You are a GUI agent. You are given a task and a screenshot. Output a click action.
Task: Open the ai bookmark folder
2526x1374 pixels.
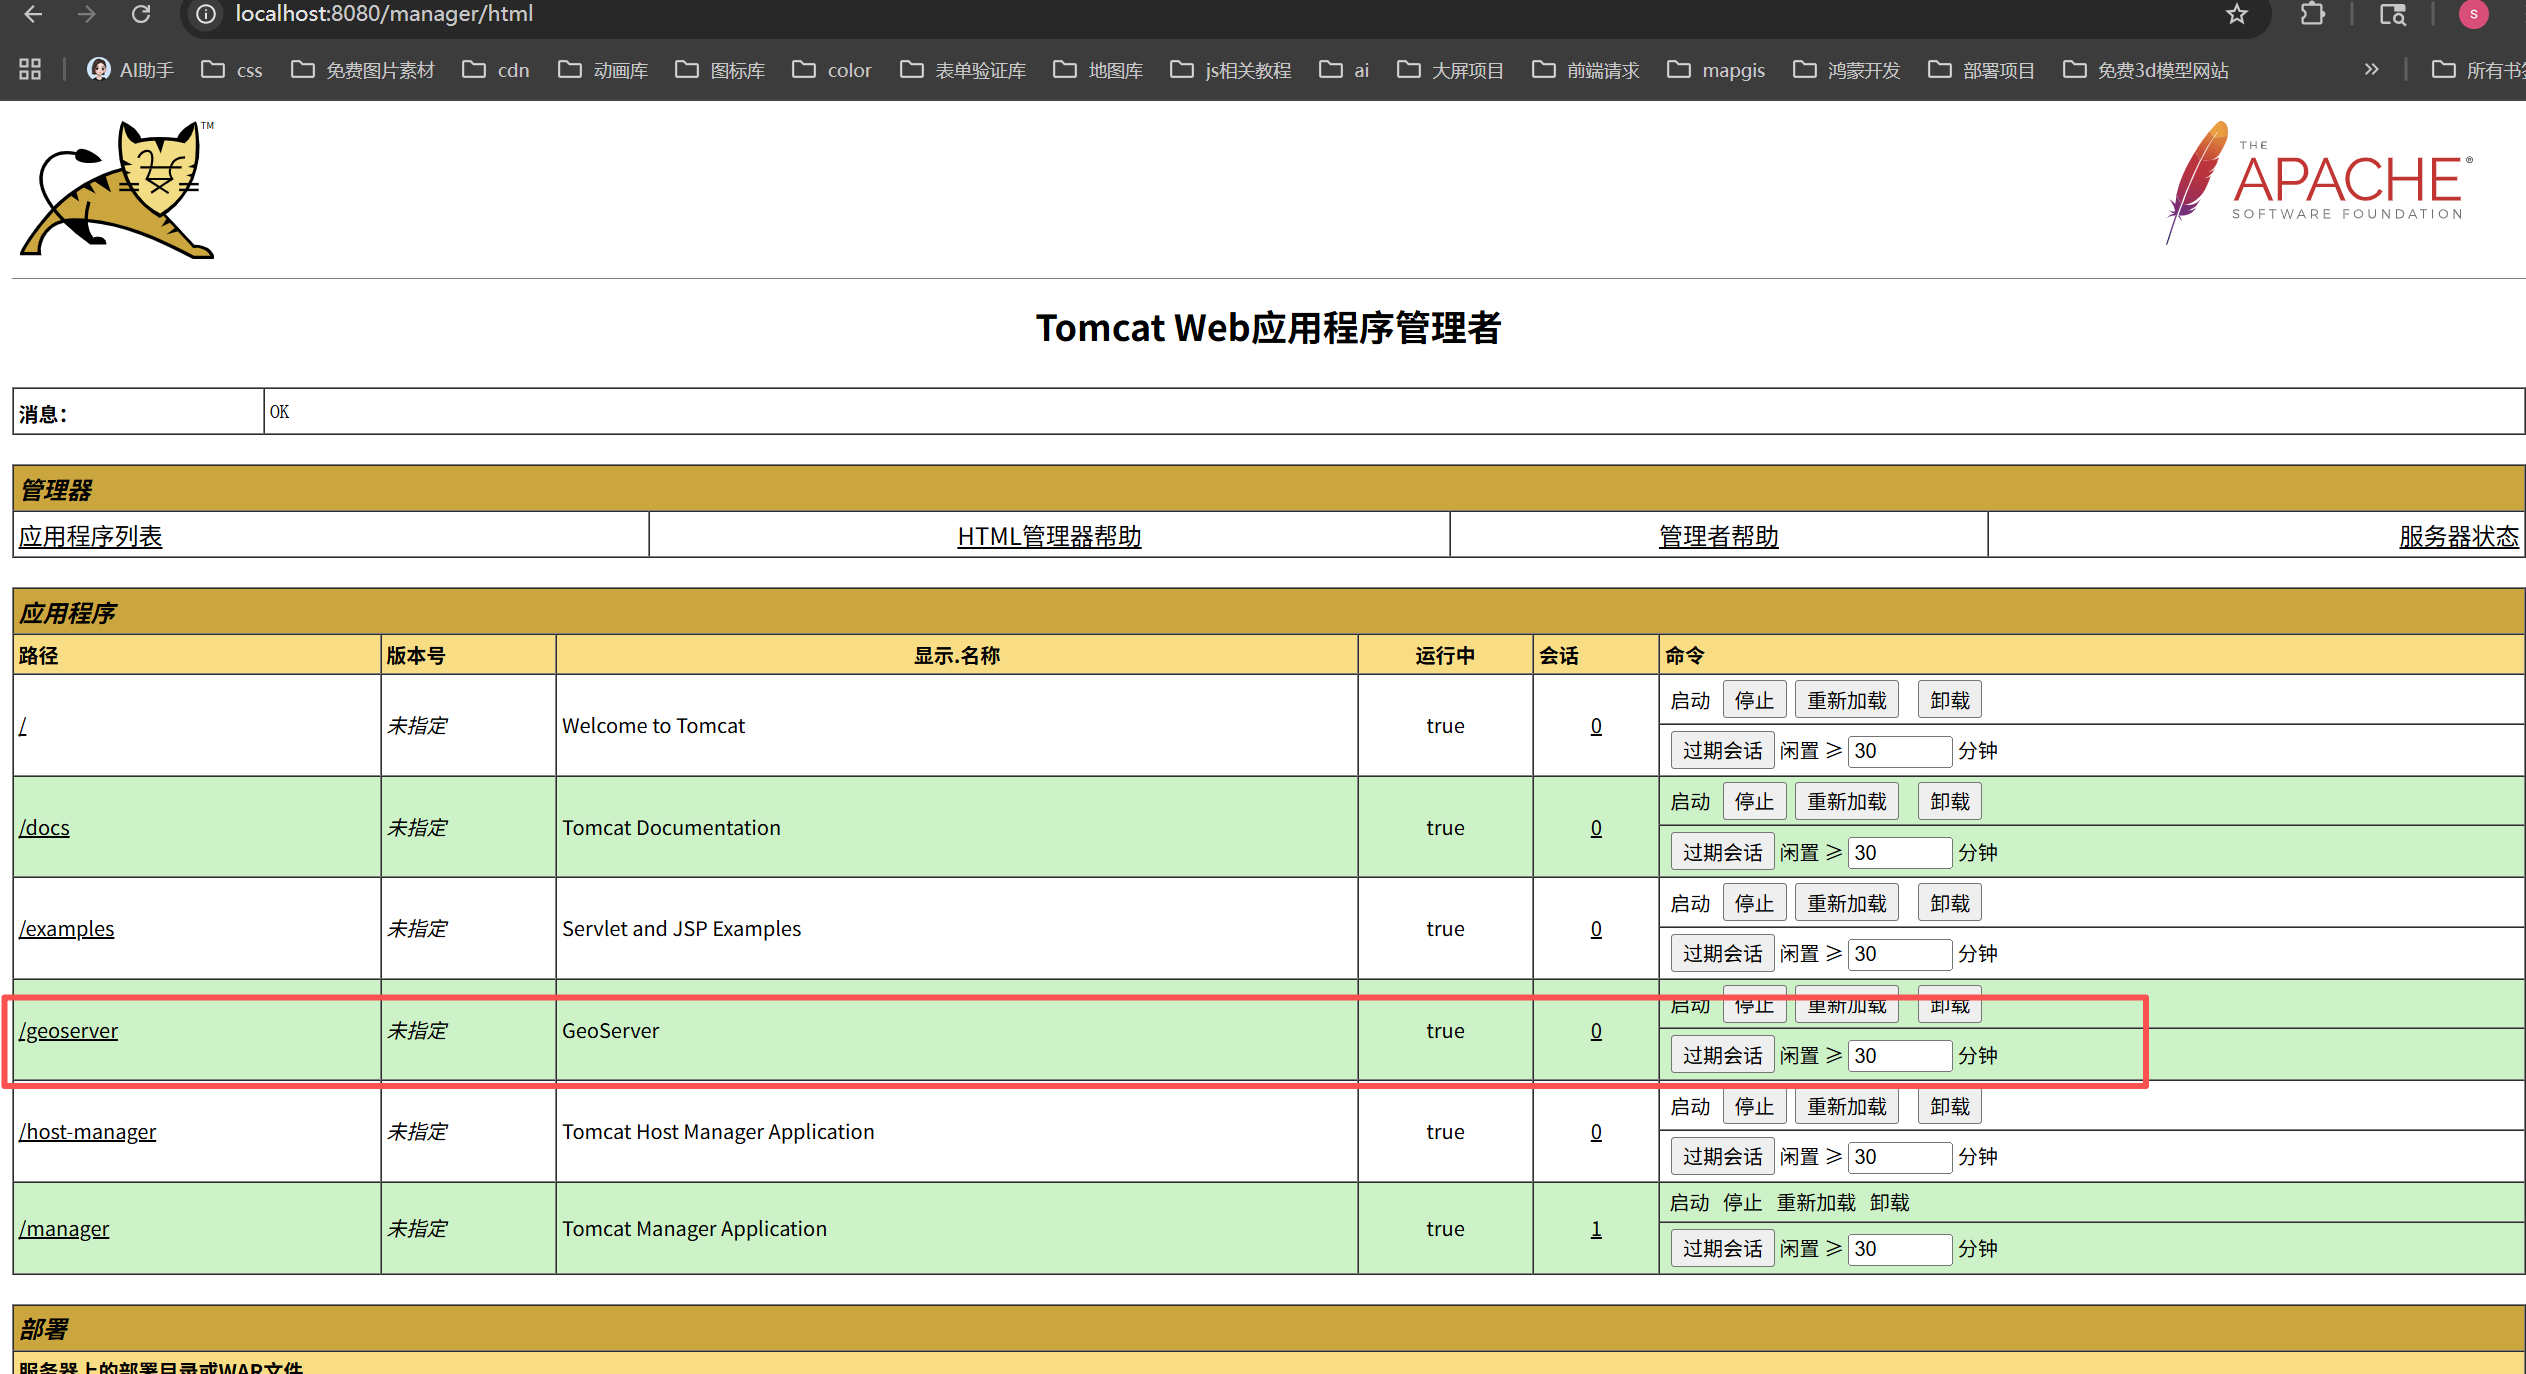tap(1345, 69)
